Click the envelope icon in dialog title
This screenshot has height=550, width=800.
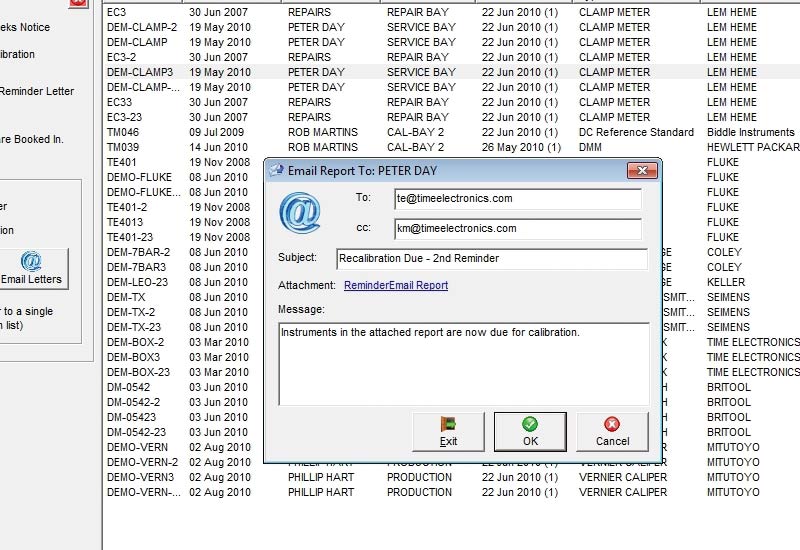click(x=276, y=171)
